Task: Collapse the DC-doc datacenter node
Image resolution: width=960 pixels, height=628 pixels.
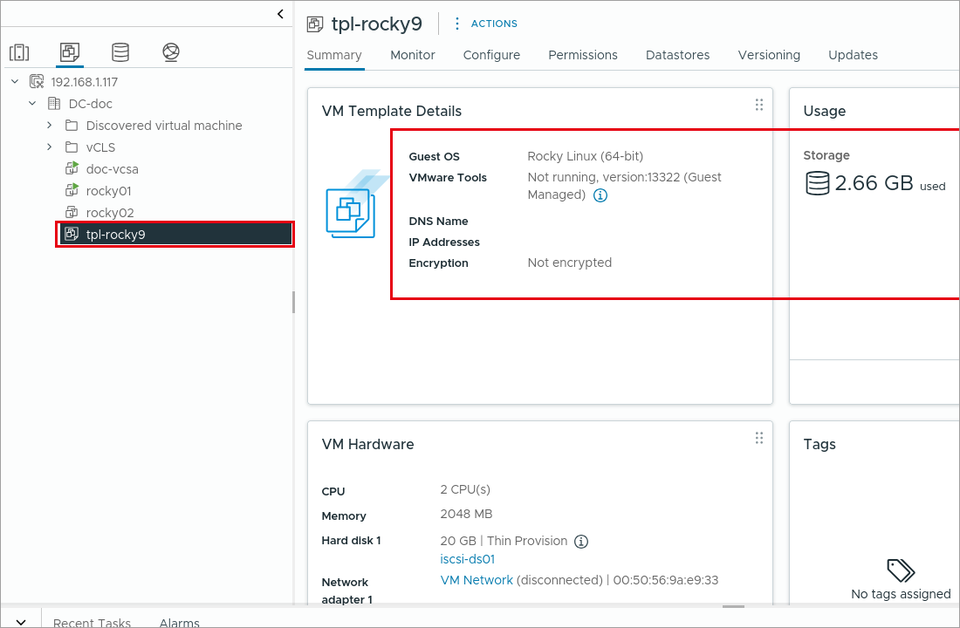Action: point(32,103)
